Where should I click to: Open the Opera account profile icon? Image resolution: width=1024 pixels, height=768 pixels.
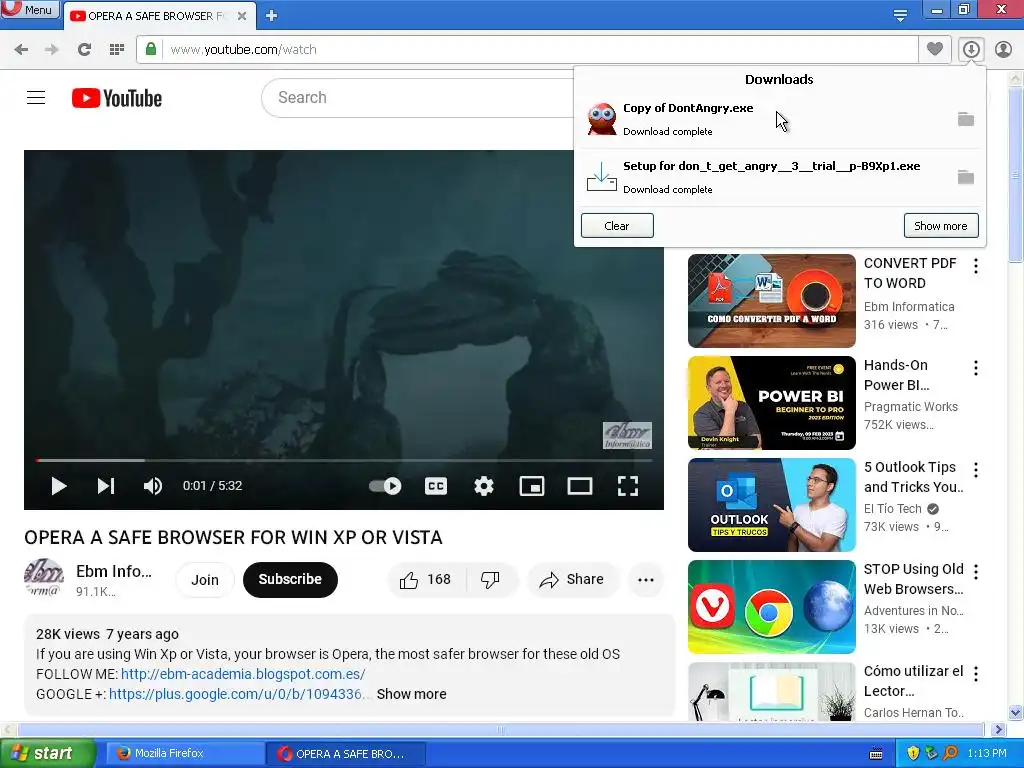coord(1003,49)
